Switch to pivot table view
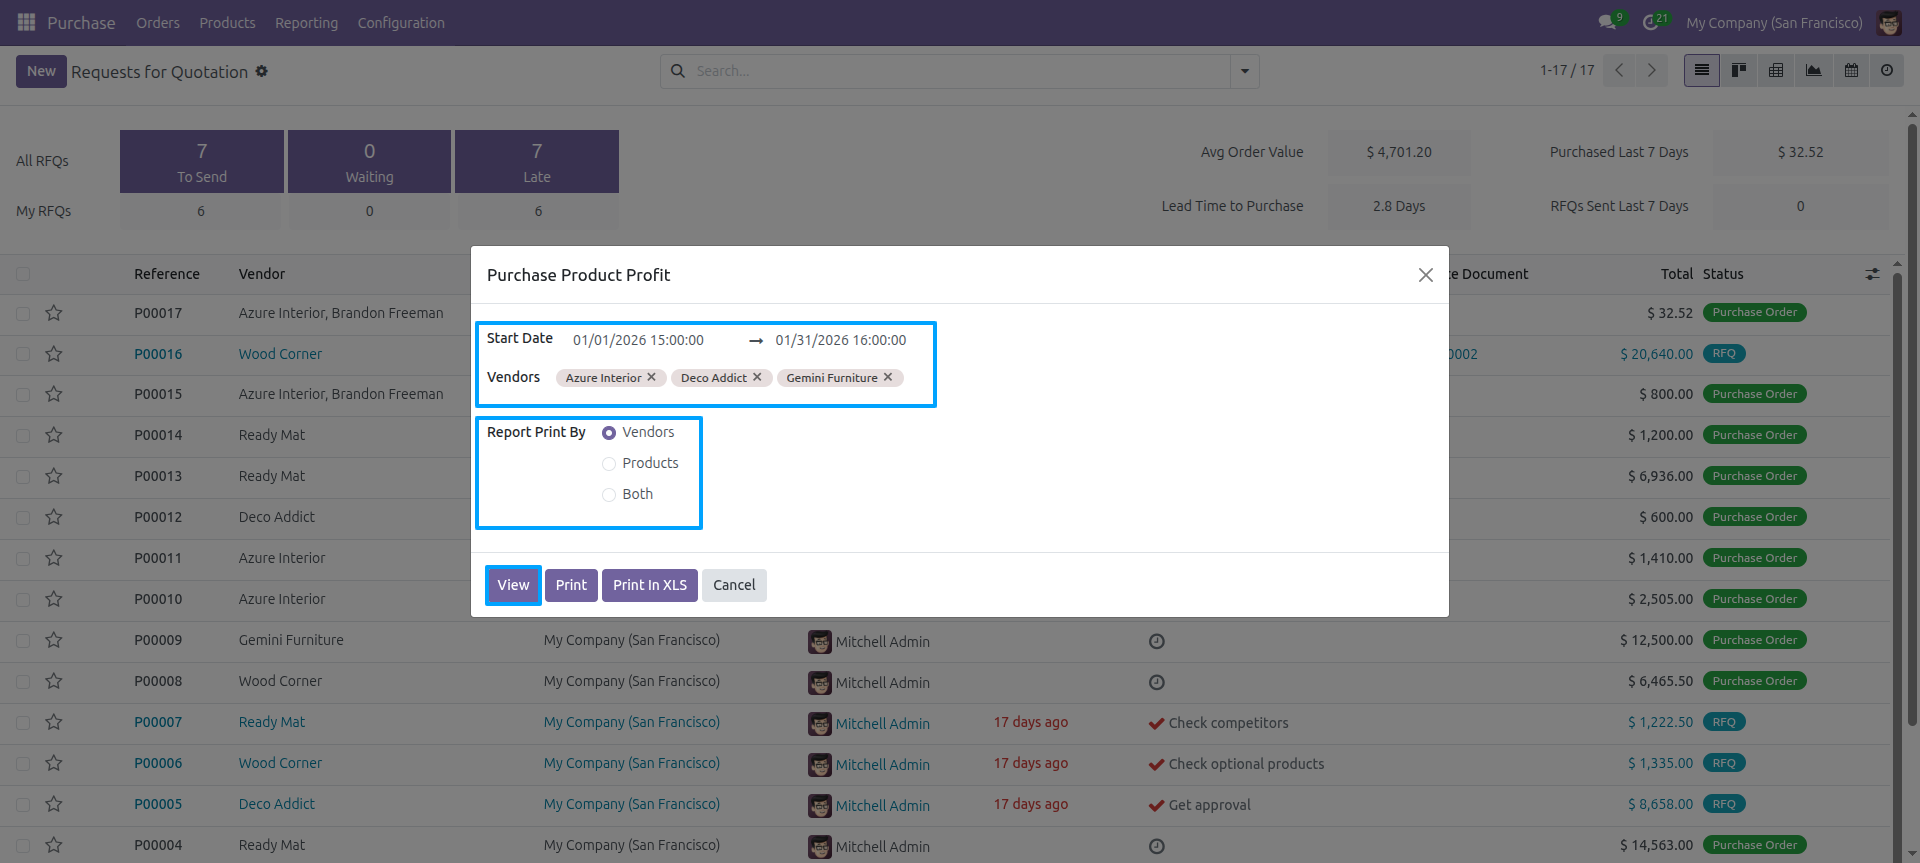1920x863 pixels. click(x=1776, y=70)
